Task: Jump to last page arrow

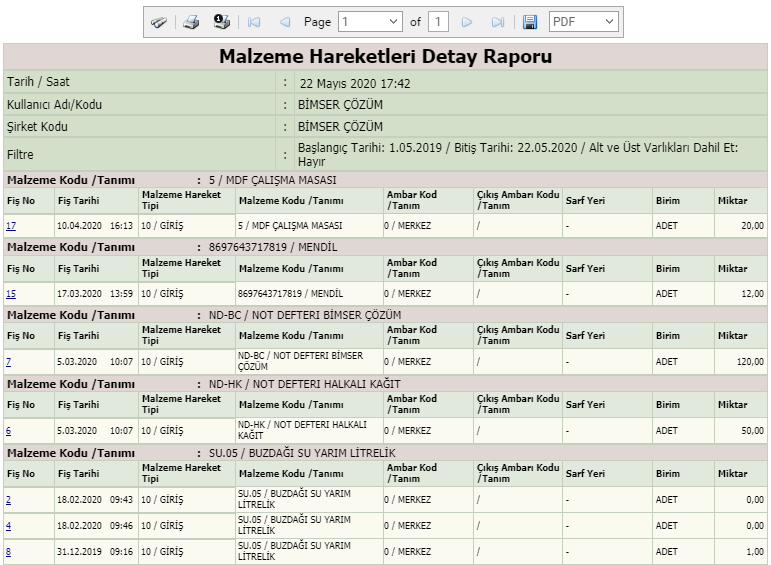Action: coord(497,22)
